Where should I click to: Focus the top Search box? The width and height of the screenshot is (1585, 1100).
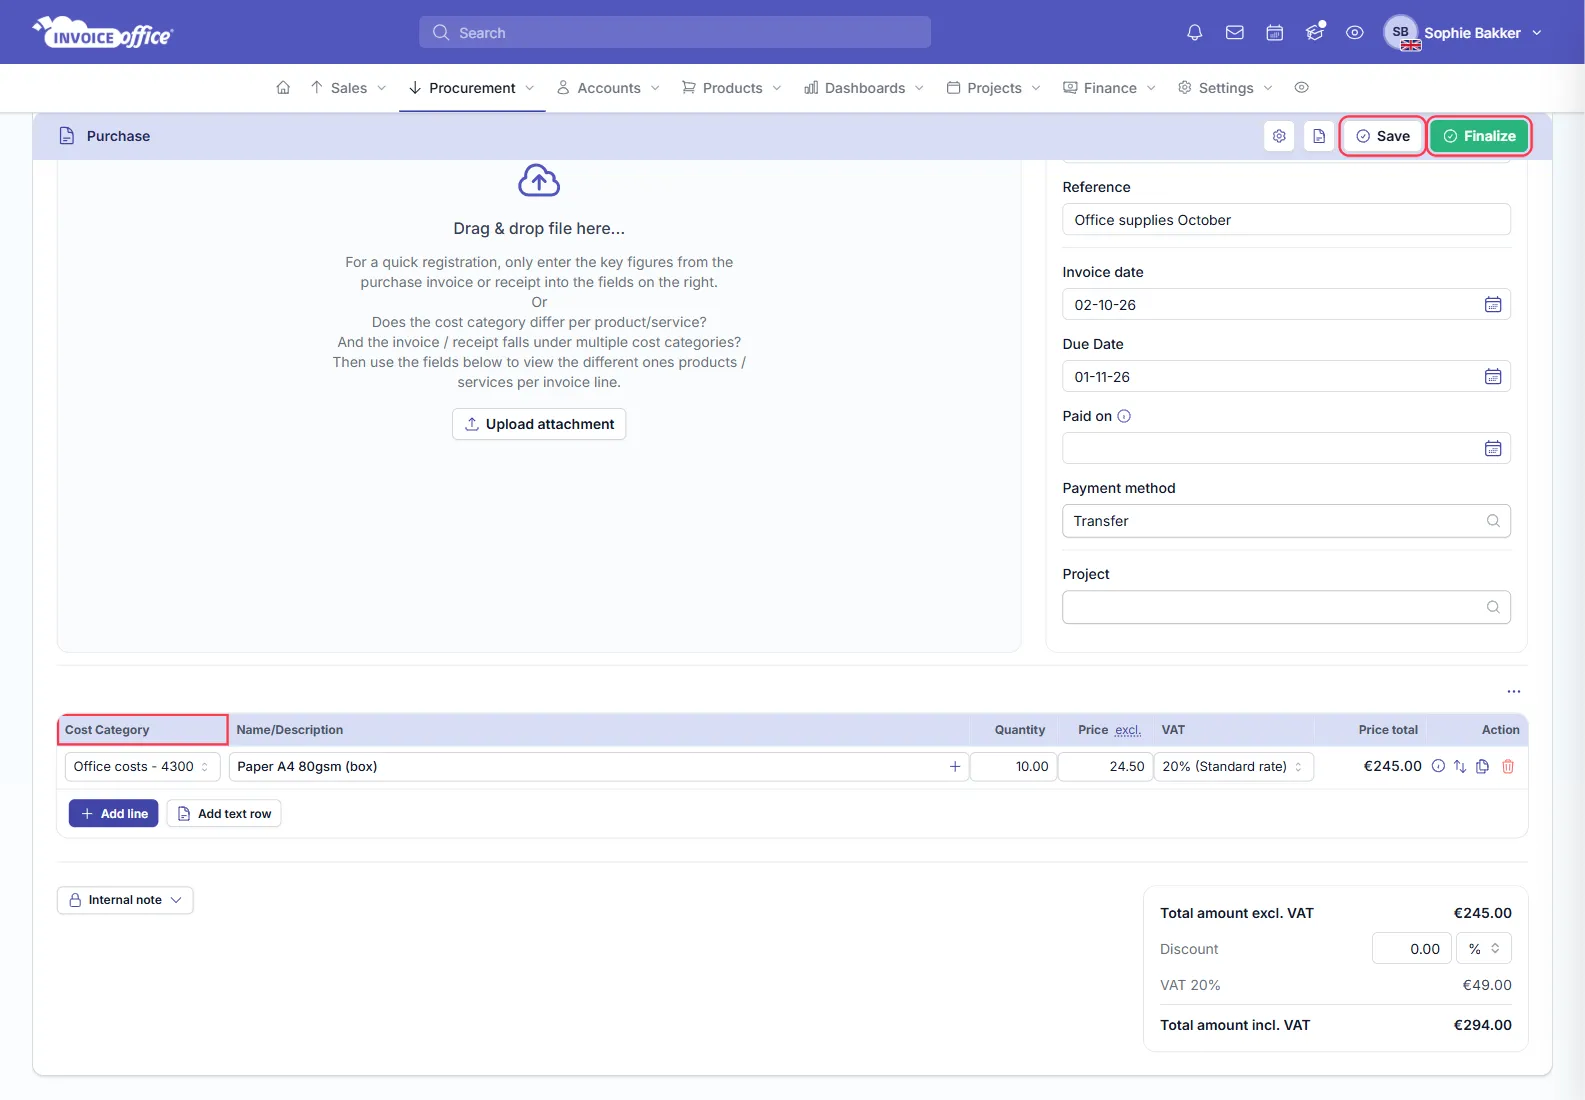(675, 33)
